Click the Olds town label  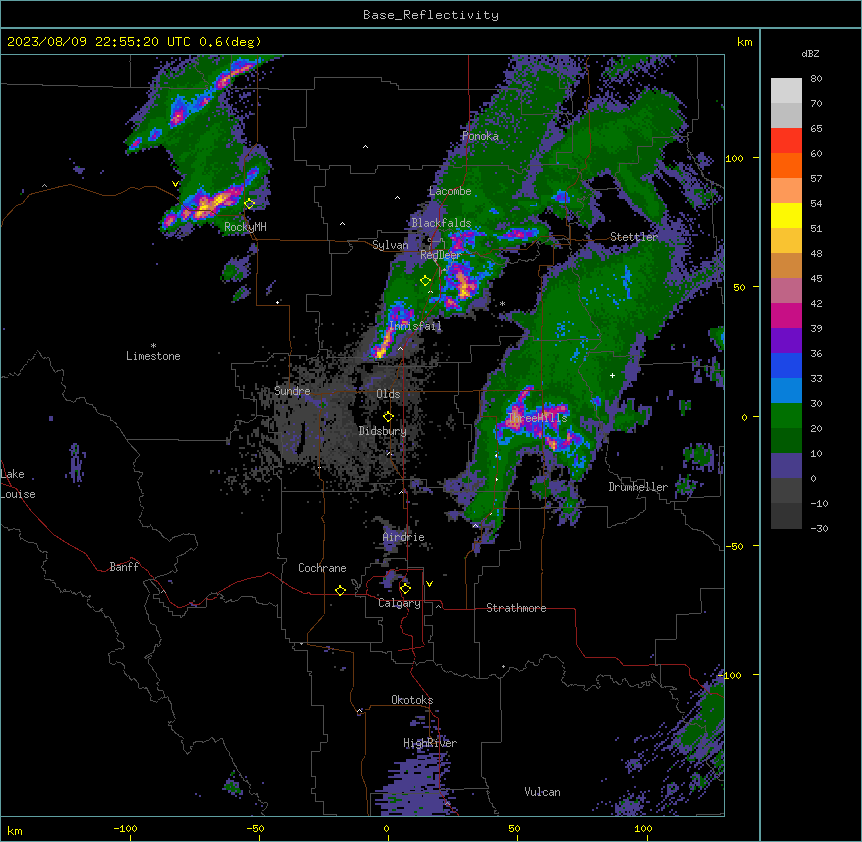388,394
